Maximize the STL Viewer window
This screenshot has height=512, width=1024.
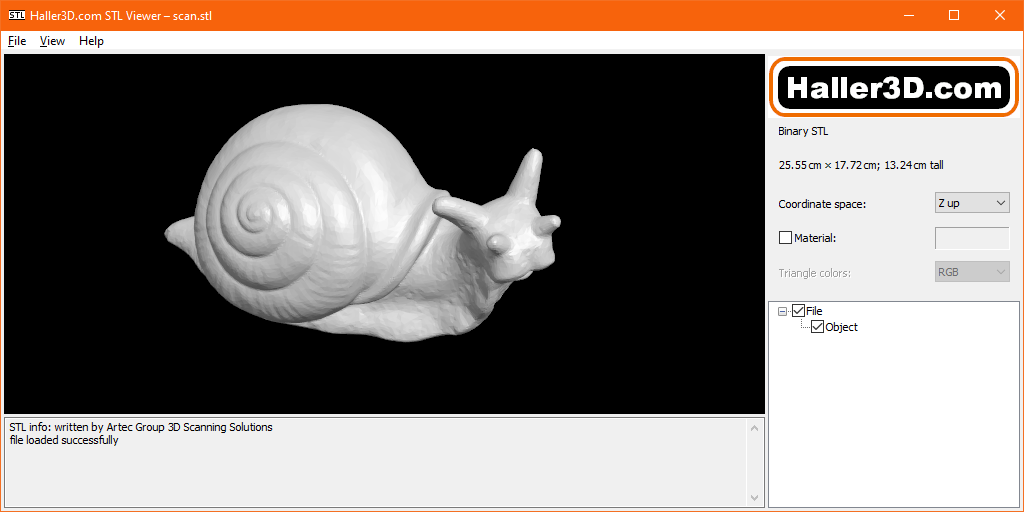point(954,15)
